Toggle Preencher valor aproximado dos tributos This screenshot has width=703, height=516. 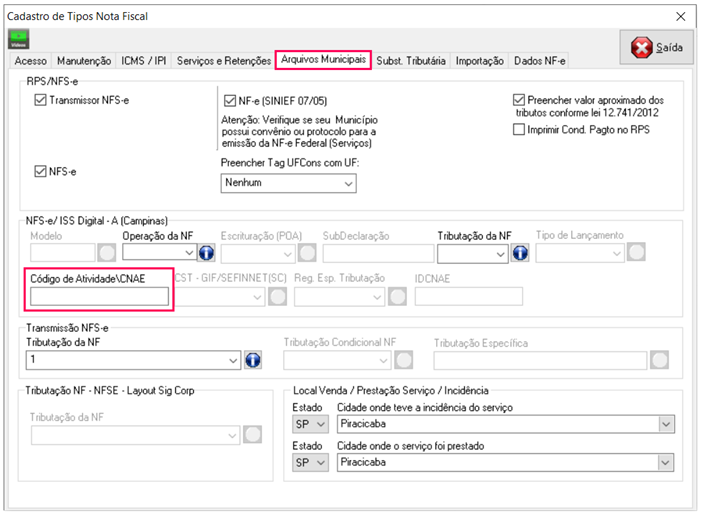(x=518, y=100)
